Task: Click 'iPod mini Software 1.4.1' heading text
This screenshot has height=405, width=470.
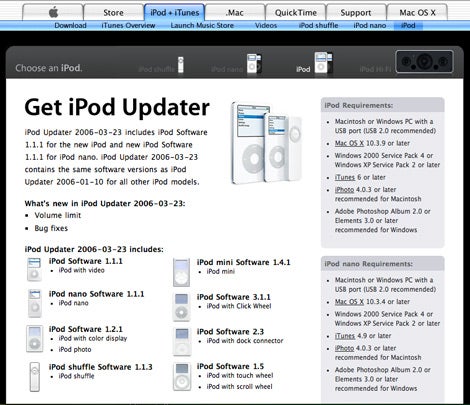Action: pyautogui.click(x=243, y=262)
